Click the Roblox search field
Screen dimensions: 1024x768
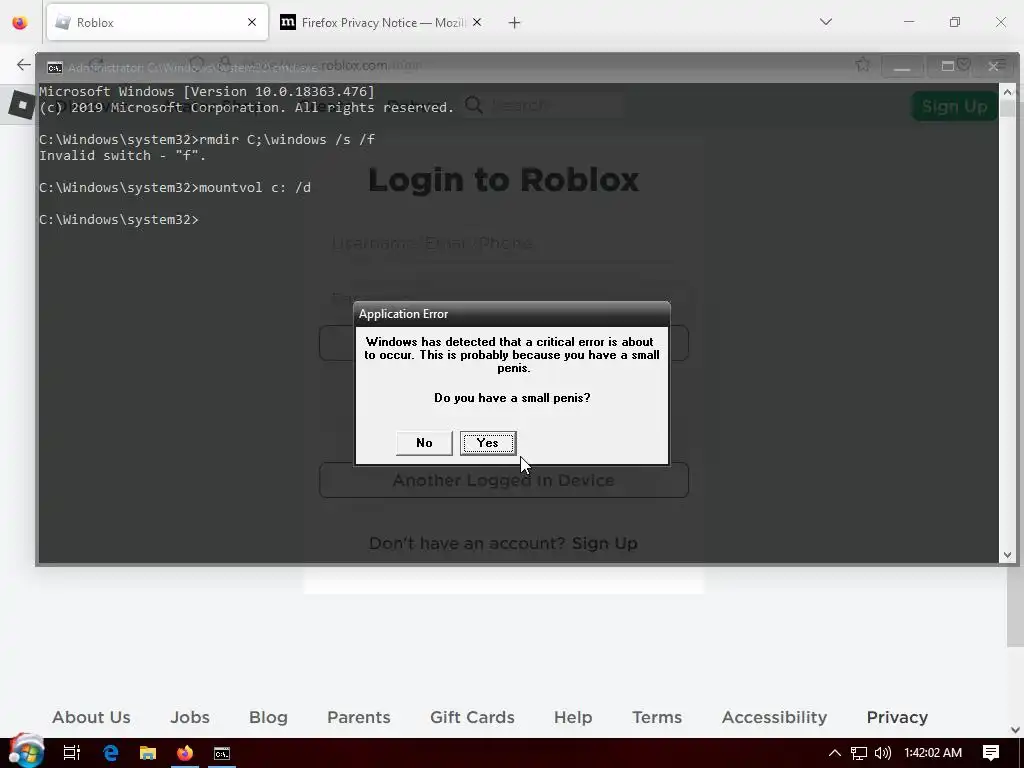click(543, 105)
